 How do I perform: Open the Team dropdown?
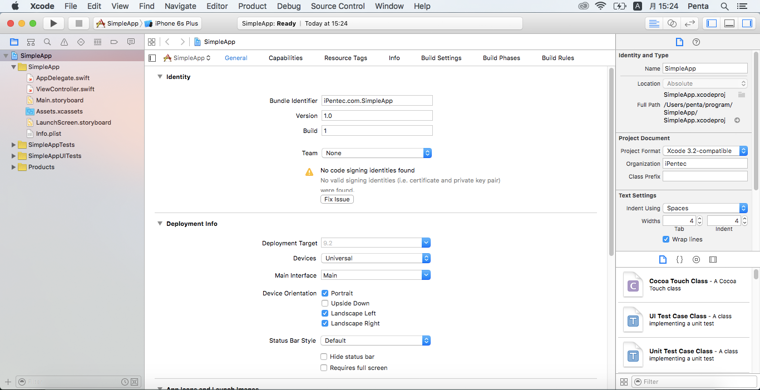(376, 153)
